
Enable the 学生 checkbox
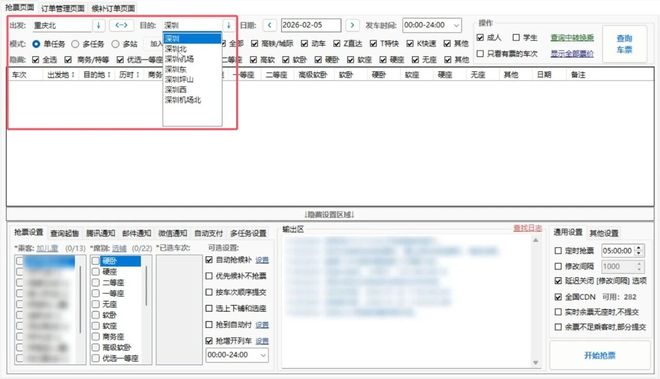[x=516, y=37]
